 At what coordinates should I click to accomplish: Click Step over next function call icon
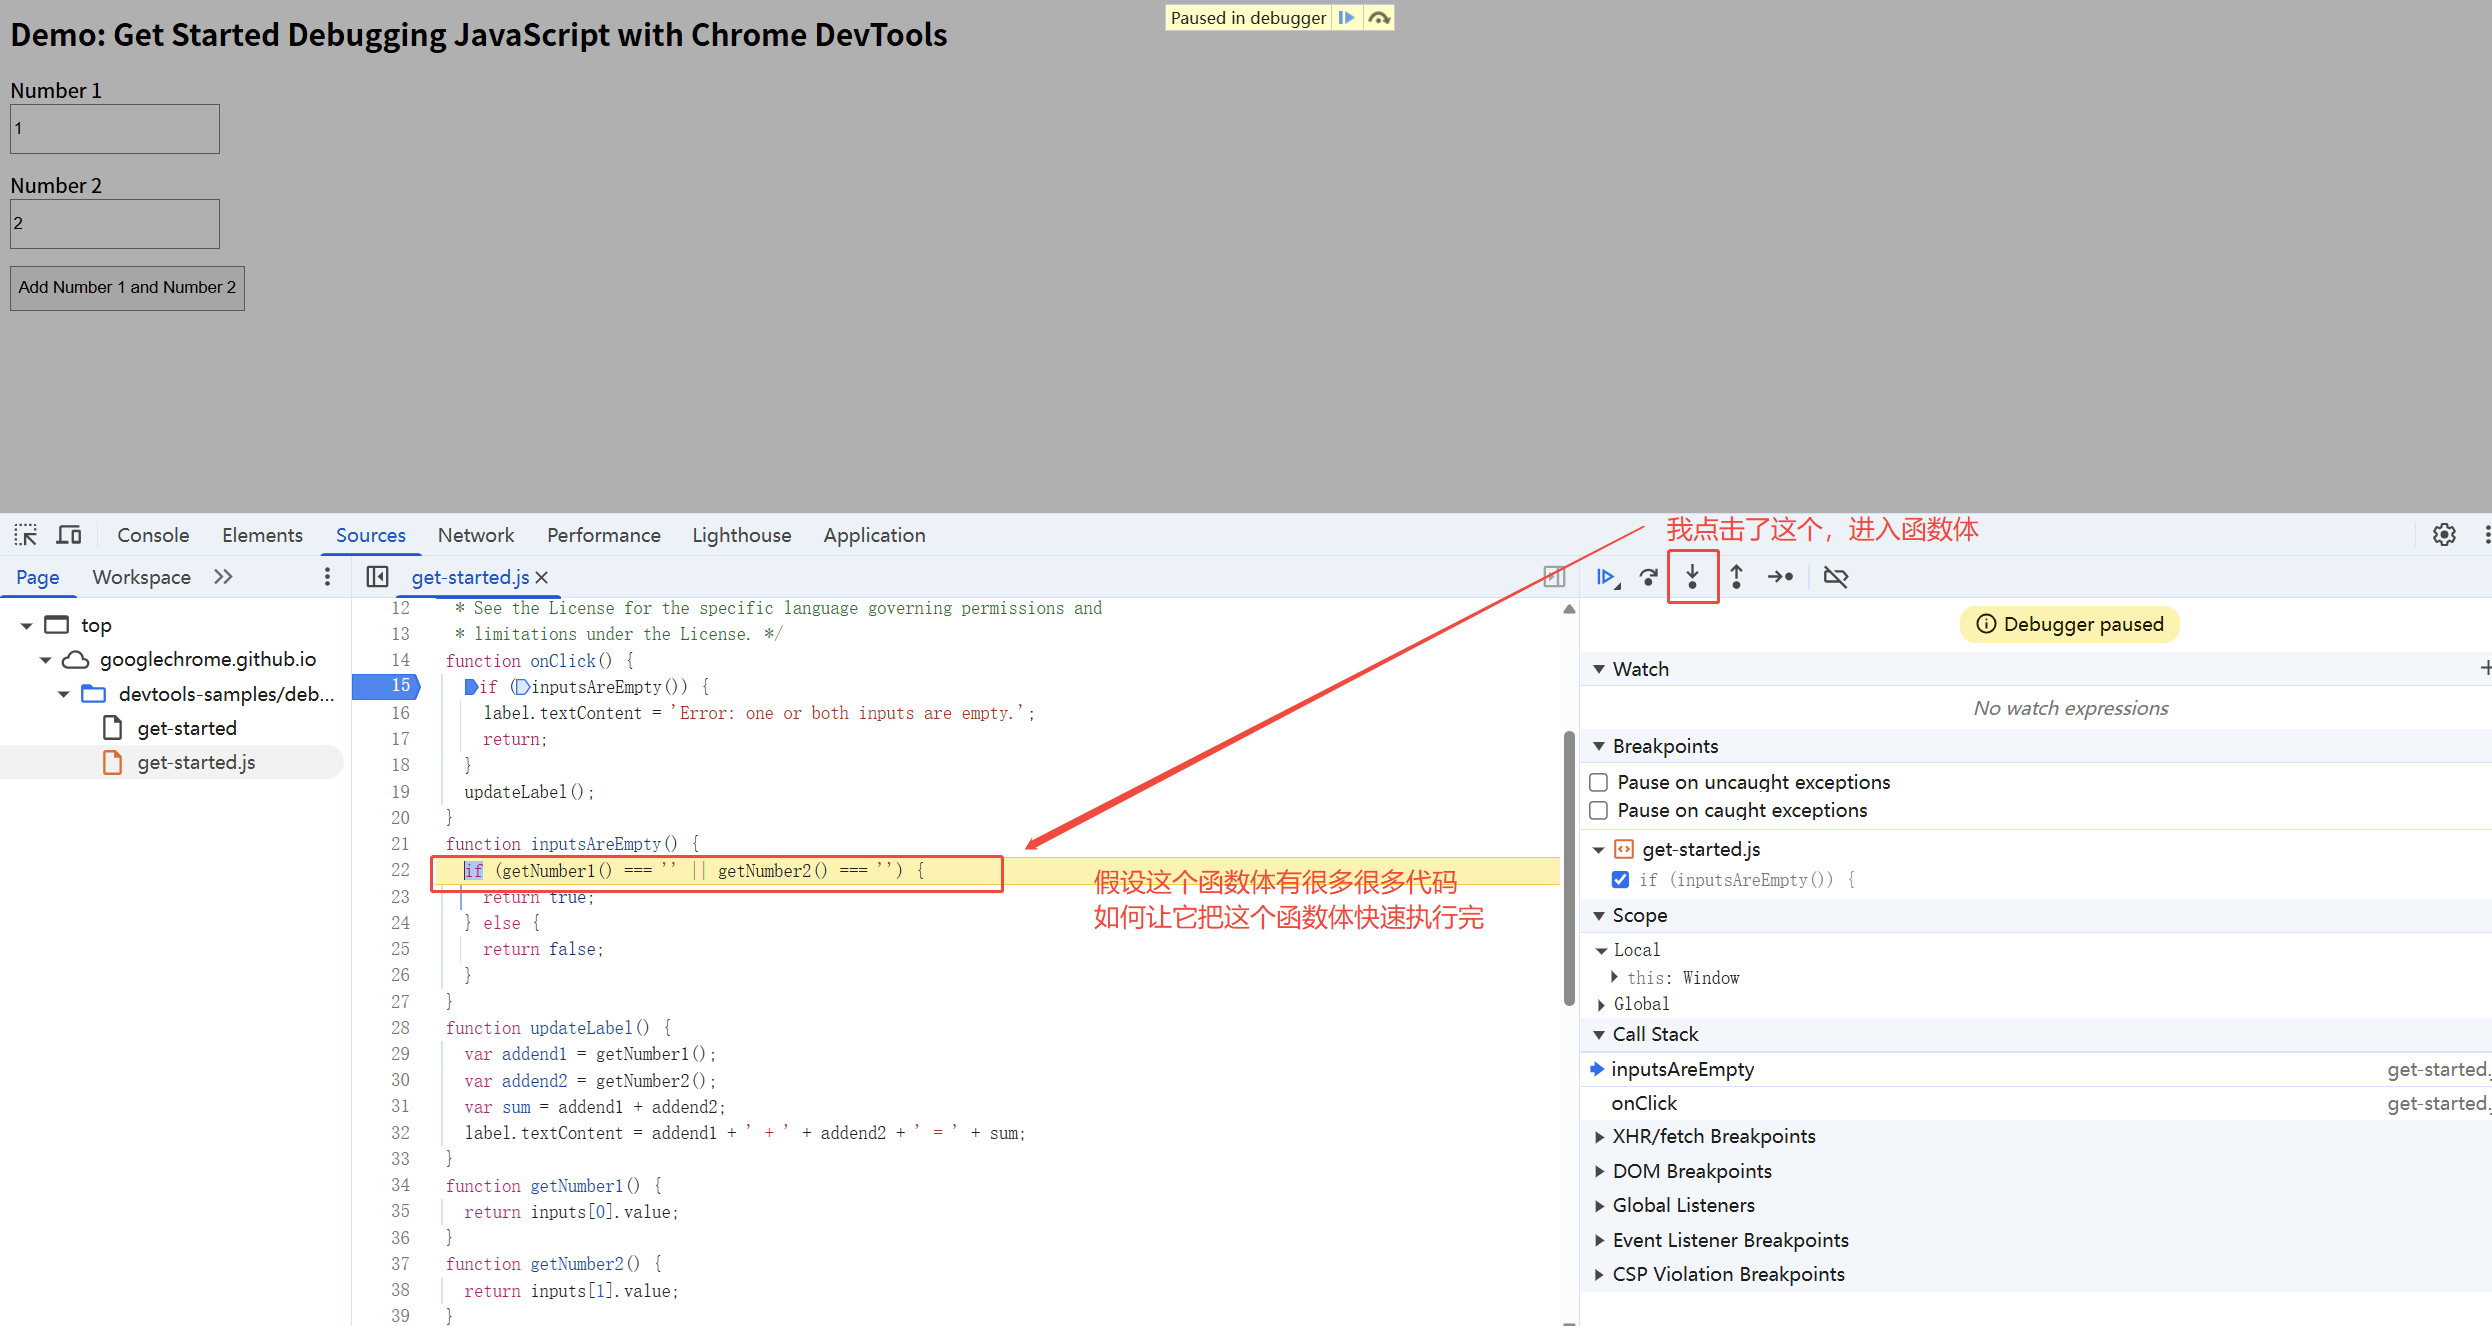coord(1649,577)
